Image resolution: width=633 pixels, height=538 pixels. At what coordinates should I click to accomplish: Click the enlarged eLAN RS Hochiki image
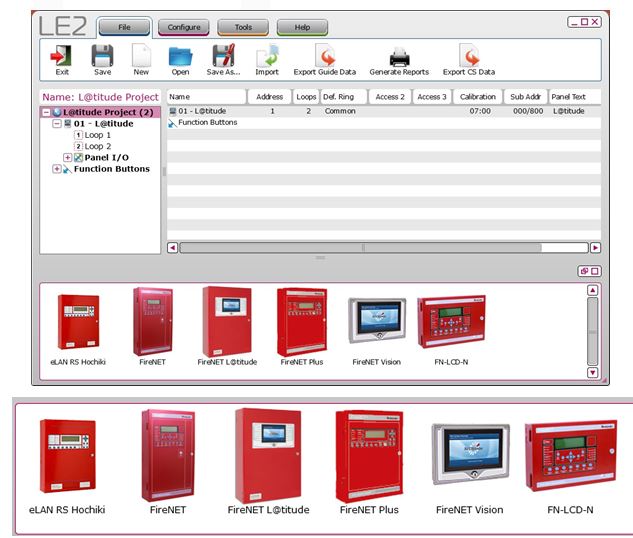67,456
